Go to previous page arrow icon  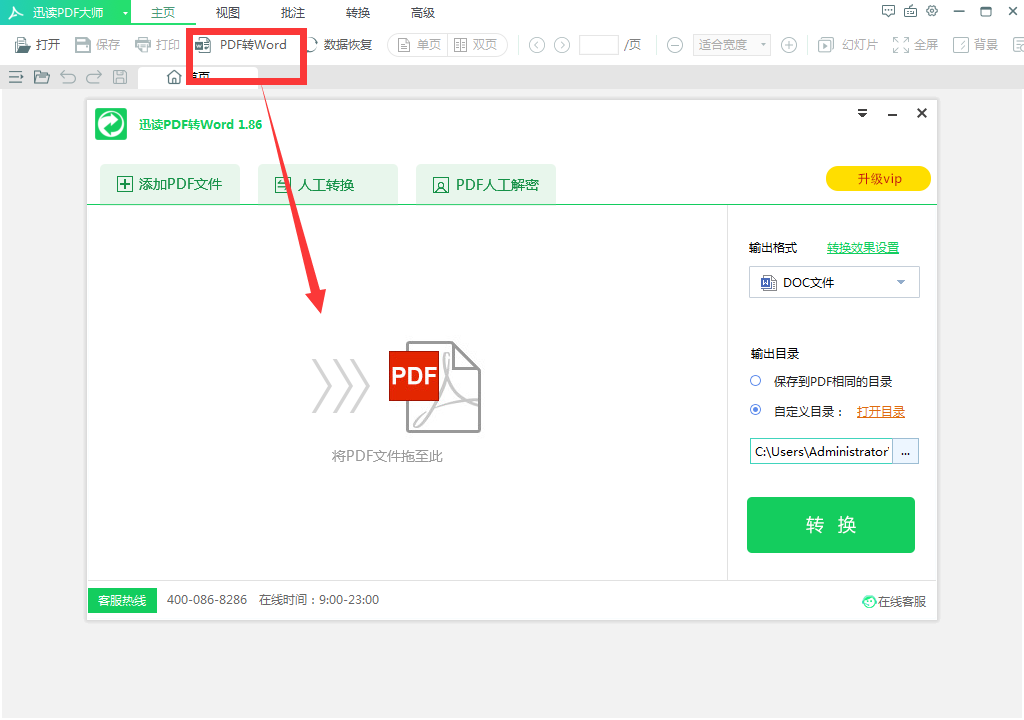537,44
